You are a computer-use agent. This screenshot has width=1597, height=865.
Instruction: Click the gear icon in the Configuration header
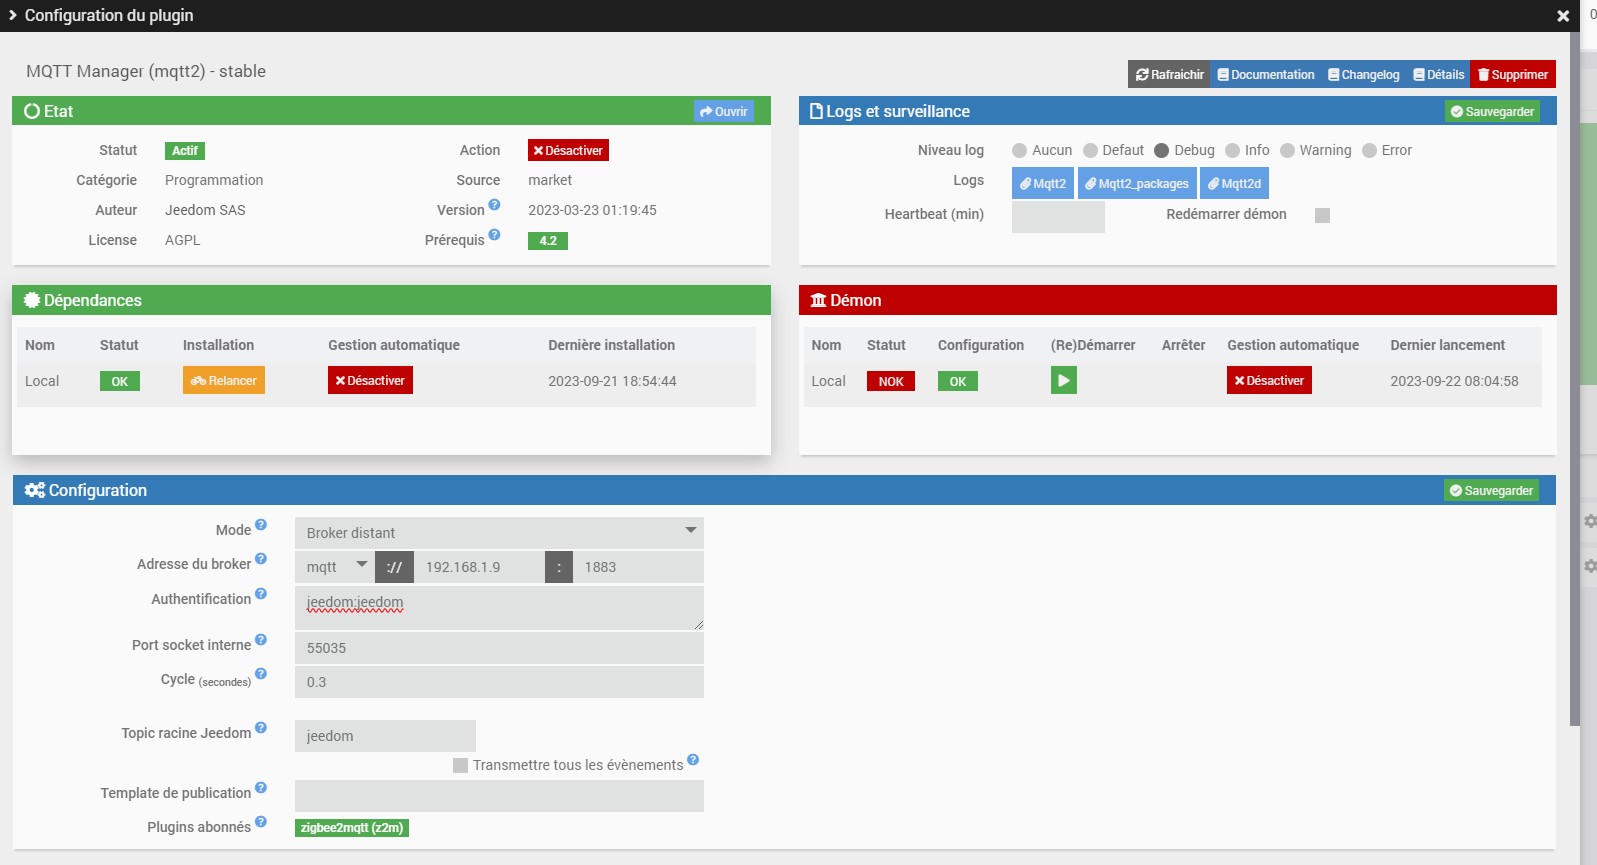coord(35,490)
